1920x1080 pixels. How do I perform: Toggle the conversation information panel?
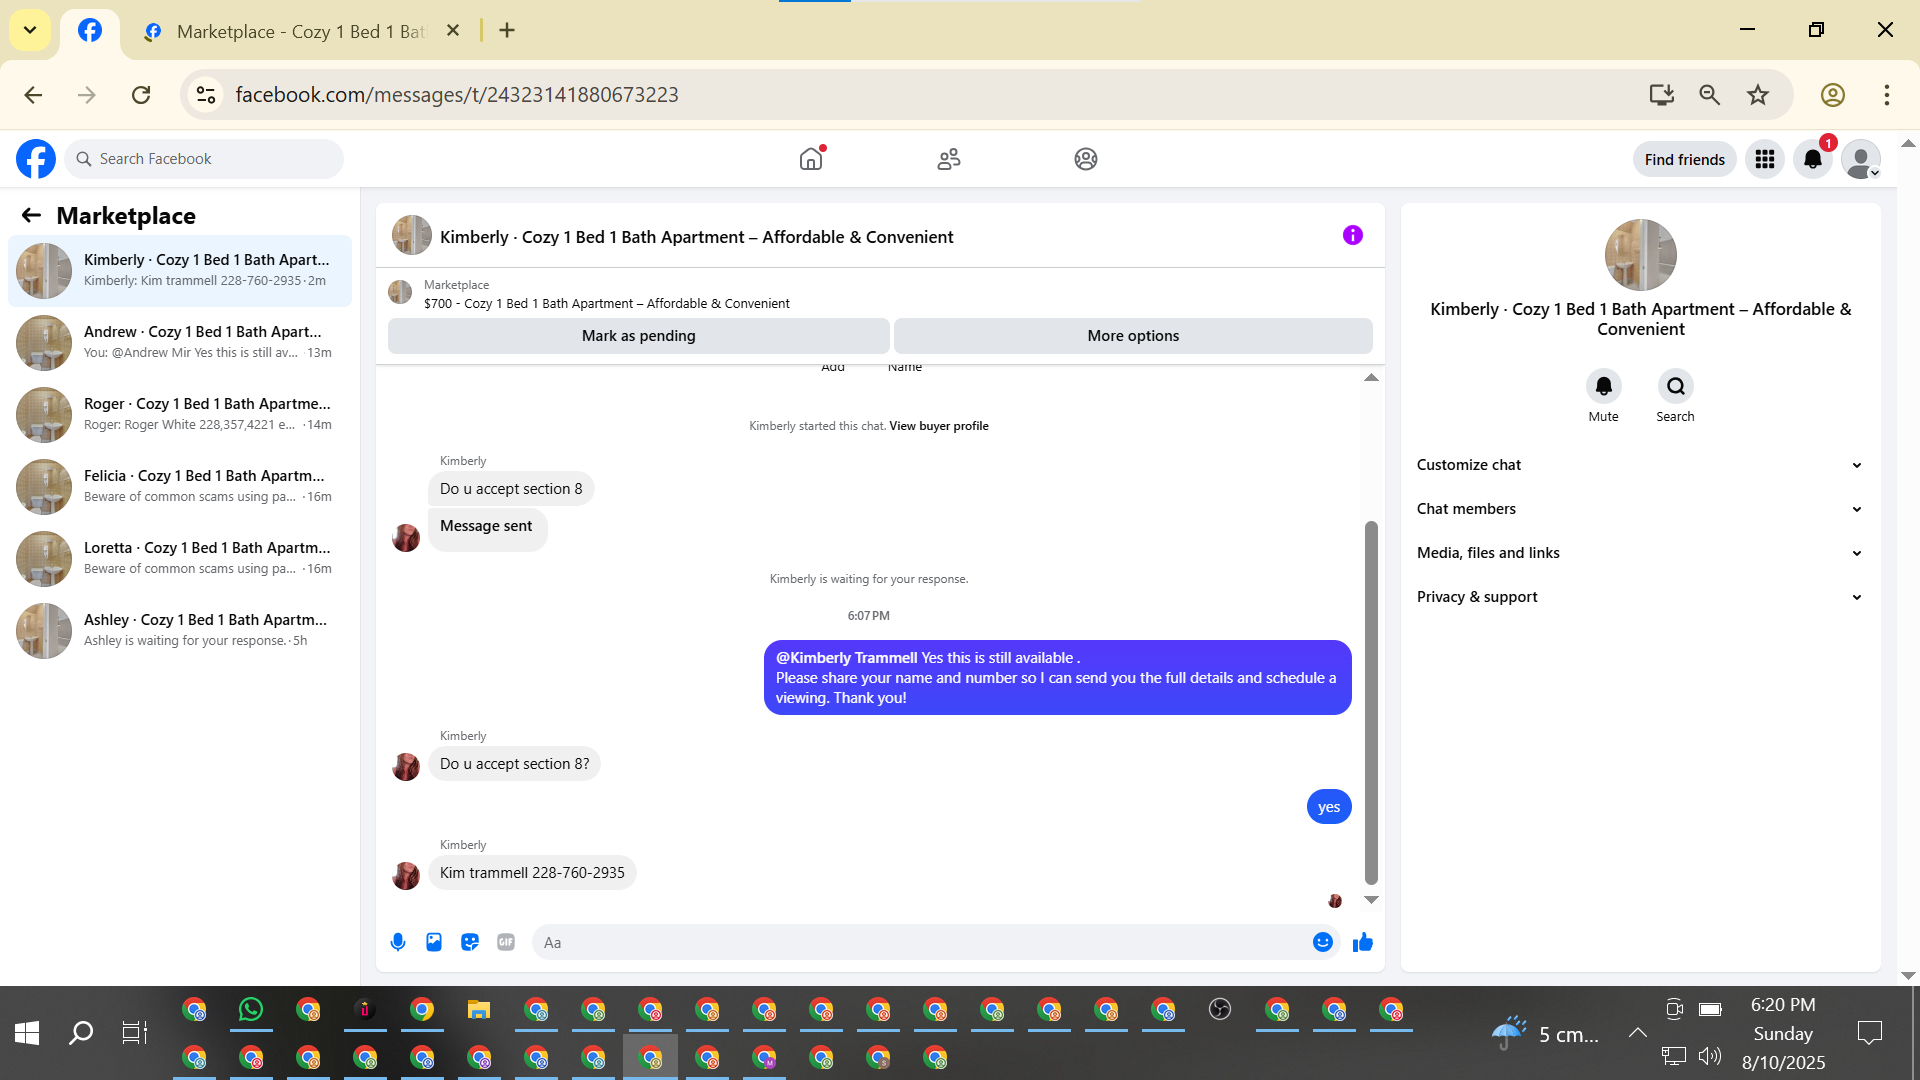click(x=1352, y=236)
